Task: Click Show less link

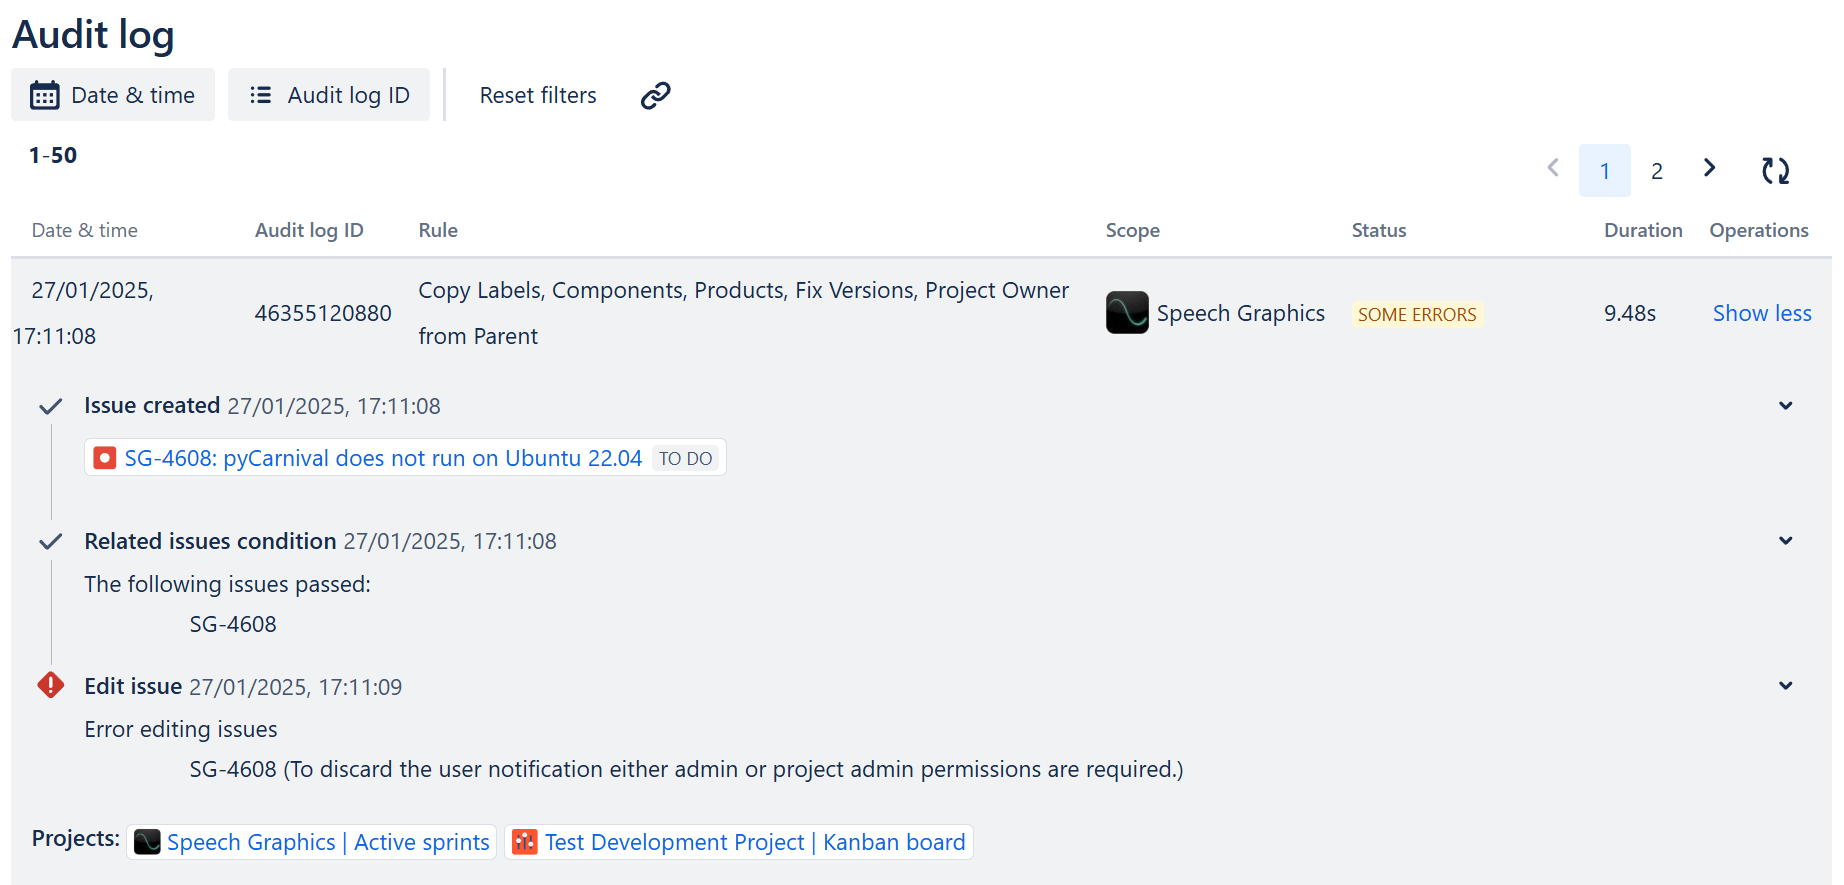Action: pos(1762,313)
